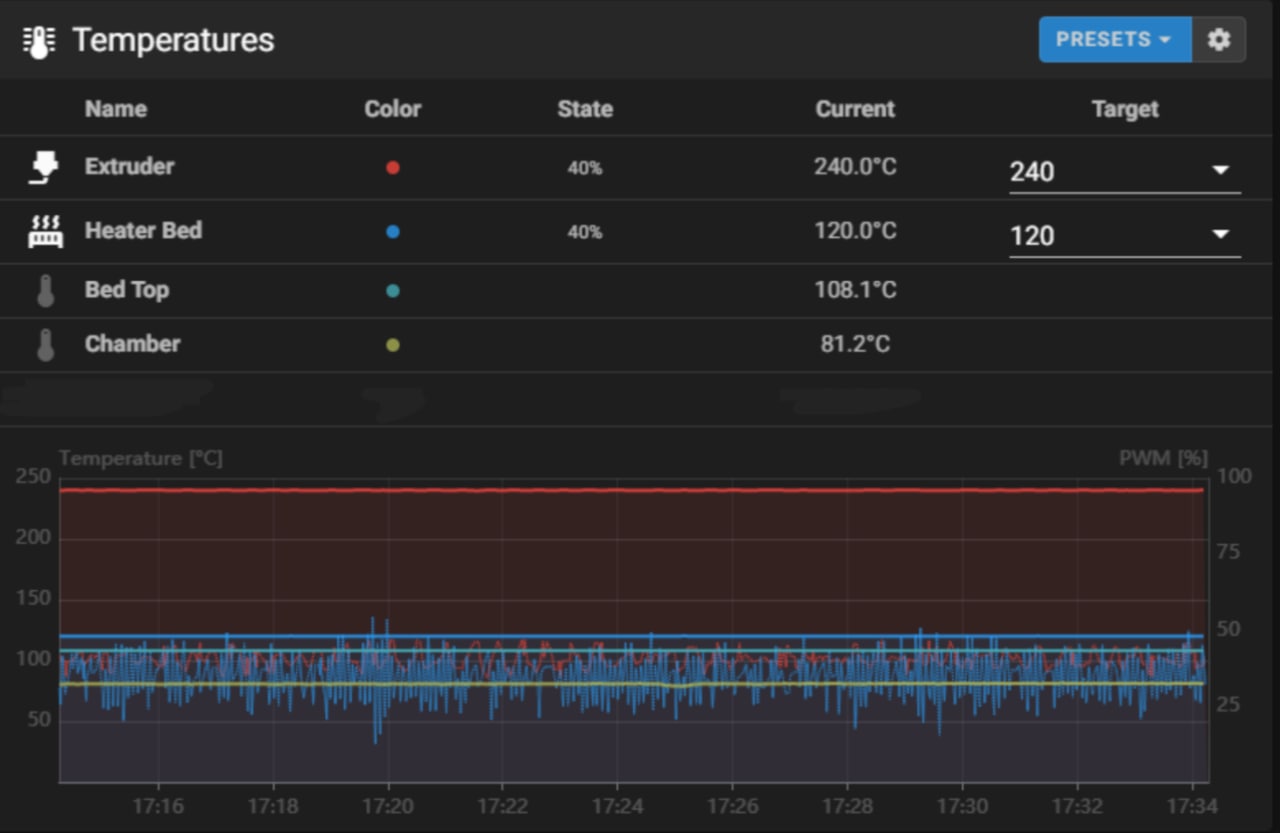Click the thermometer icon beside Temperatures title
Viewport: 1280px width, 833px height.
[x=38, y=41]
